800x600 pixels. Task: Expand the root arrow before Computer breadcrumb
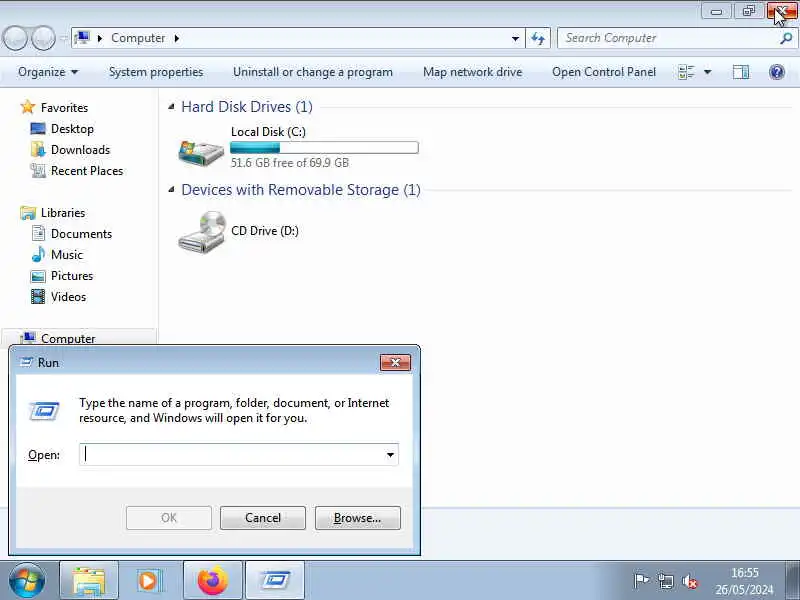(x=100, y=38)
